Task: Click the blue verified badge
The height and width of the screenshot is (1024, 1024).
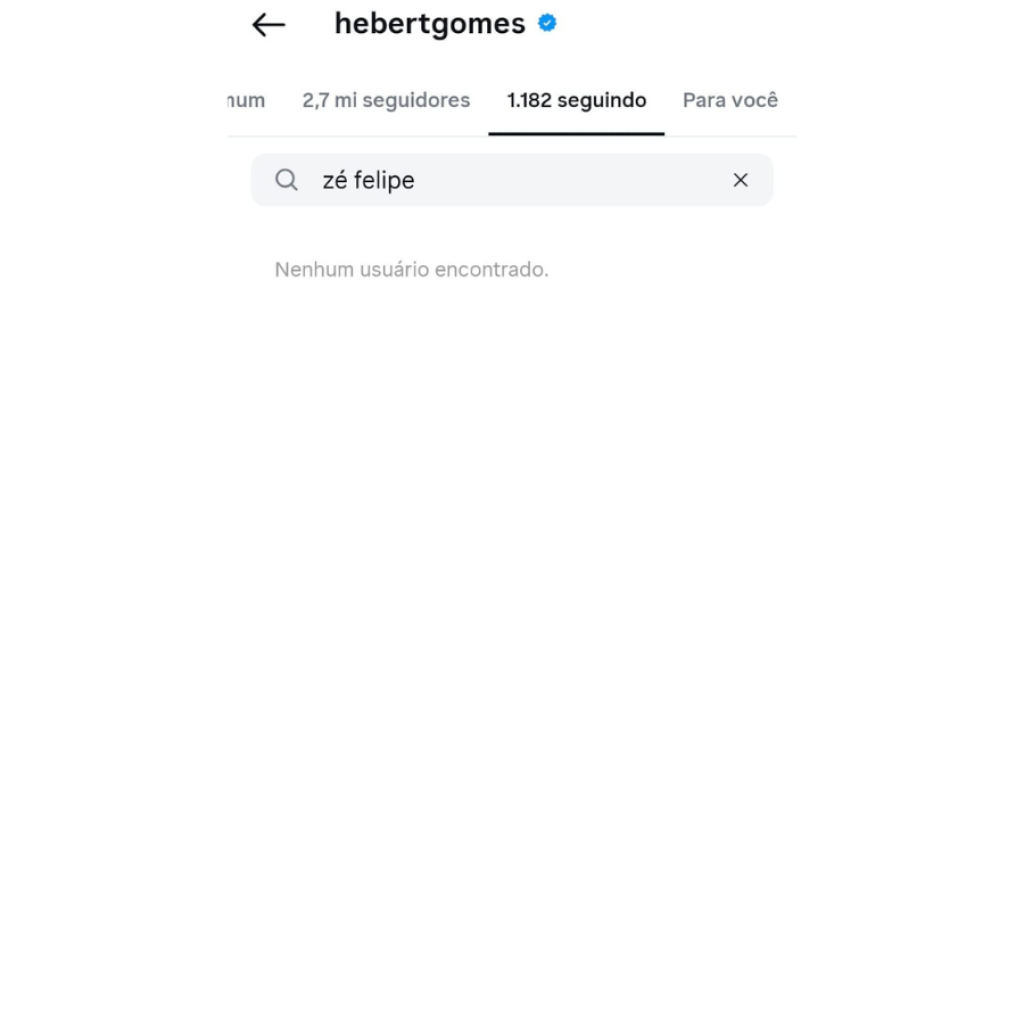Action: point(547,24)
